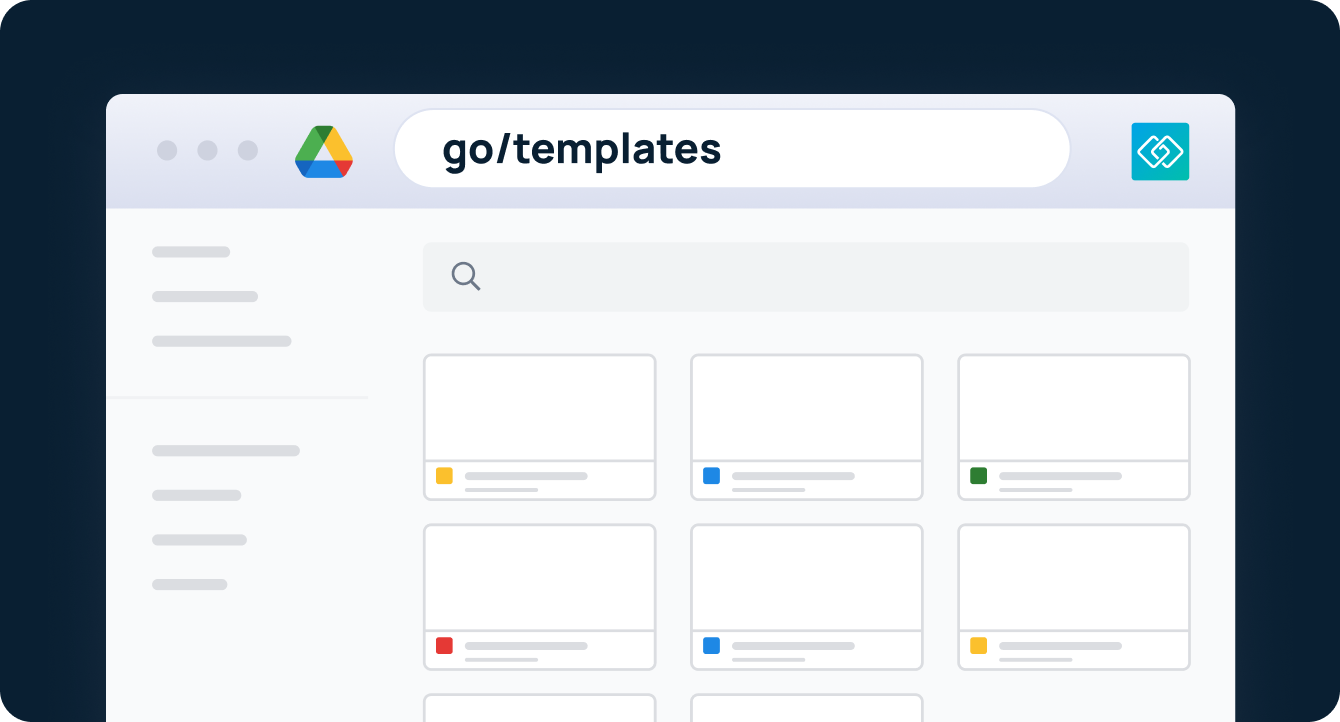The height and width of the screenshot is (722, 1340).
Task: Select the first sidebar navigation item
Action: point(190,251)
